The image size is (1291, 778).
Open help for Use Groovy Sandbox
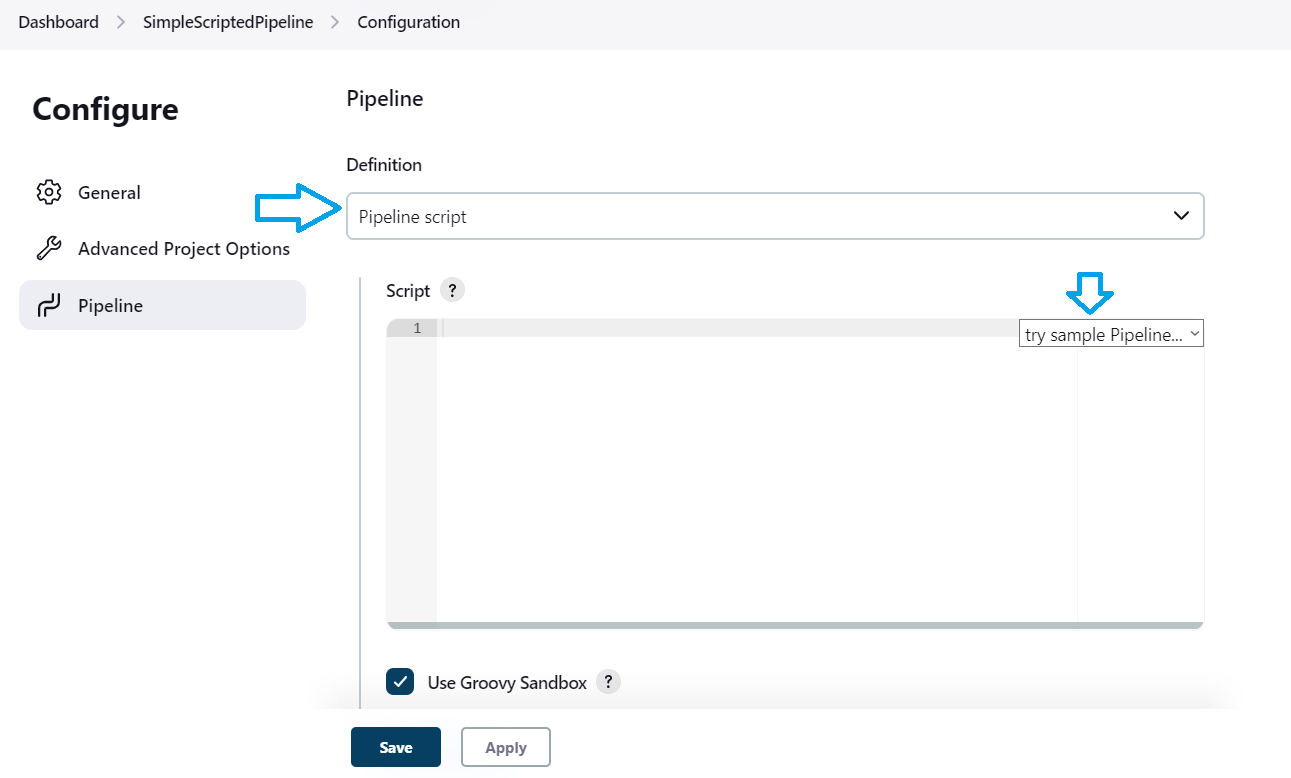608,682
